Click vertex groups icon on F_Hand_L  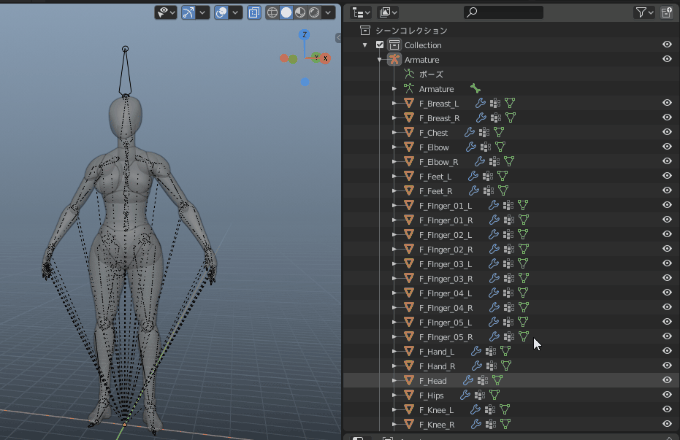(490, 351)
